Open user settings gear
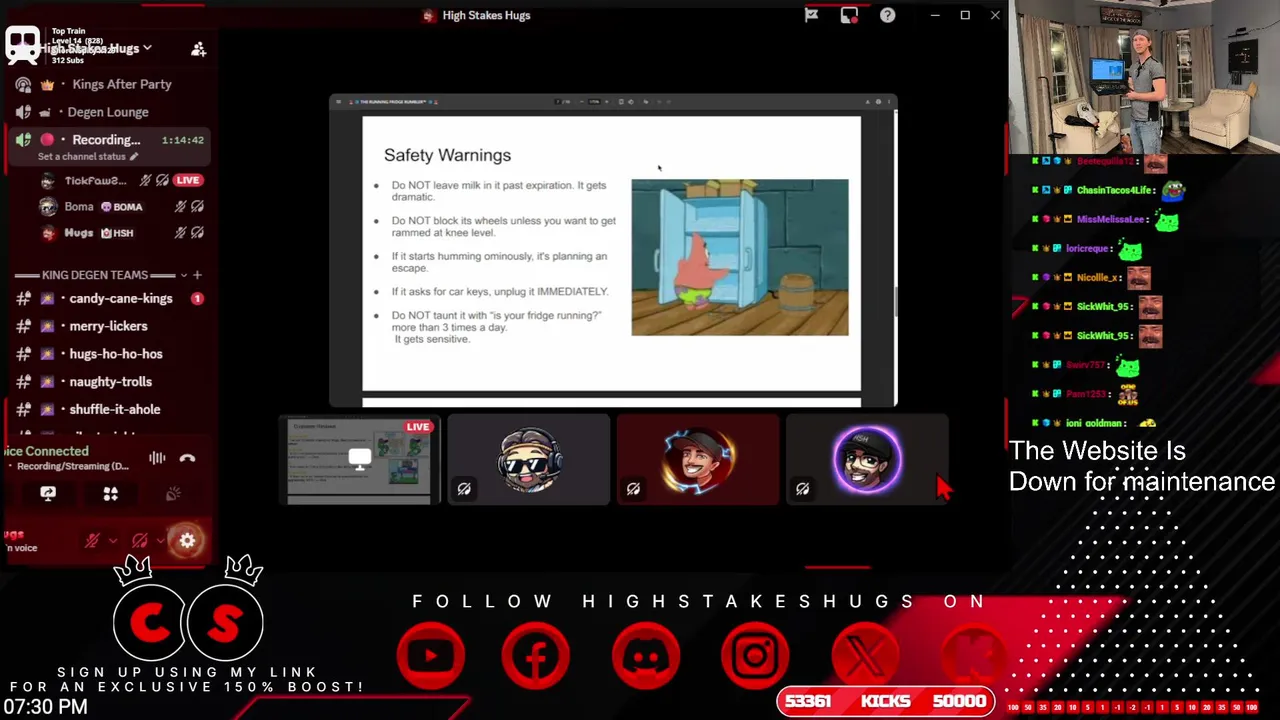The height and width of the screenshot is (720, 1280). [x=187, y=541]
